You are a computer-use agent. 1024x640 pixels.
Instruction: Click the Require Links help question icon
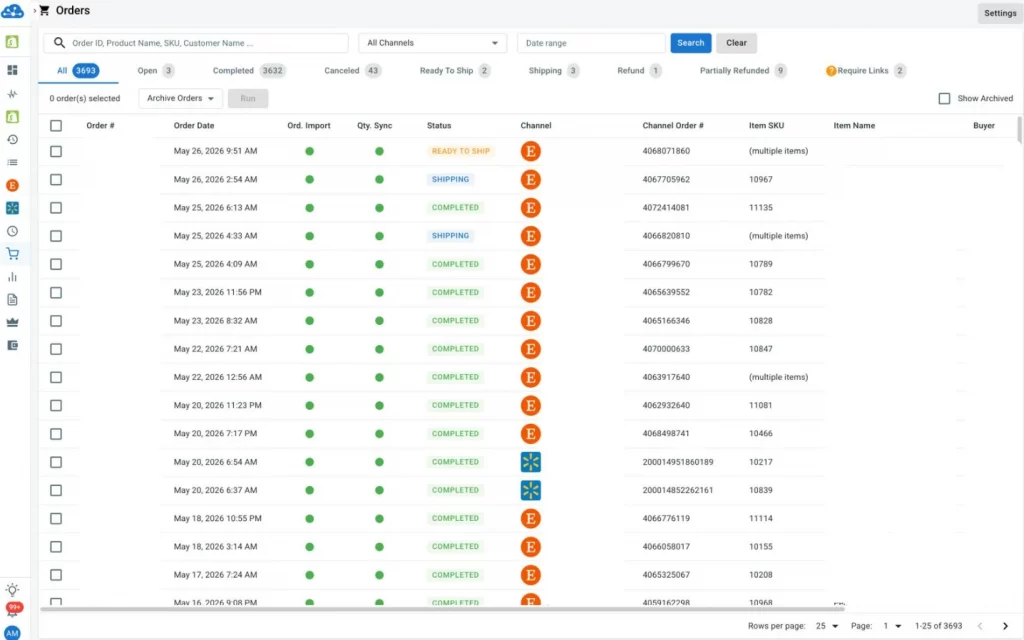click(831, 71)
